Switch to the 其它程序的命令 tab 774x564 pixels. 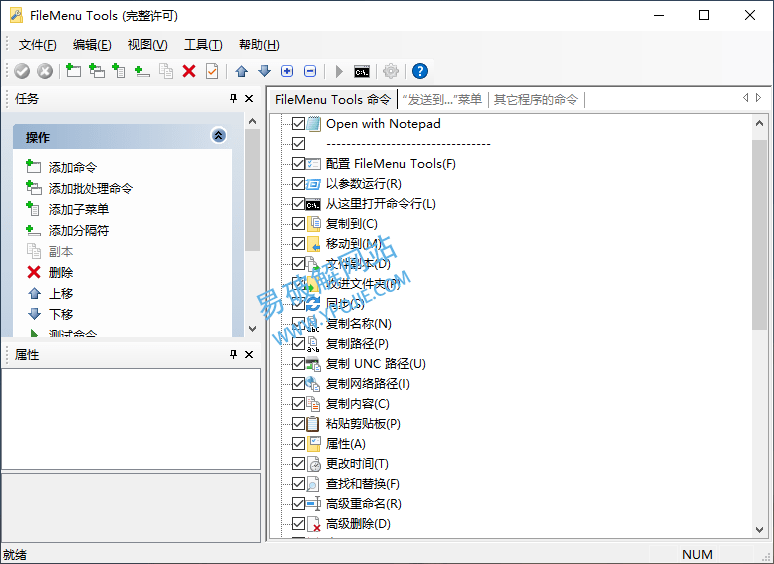(x=536, y=100)
